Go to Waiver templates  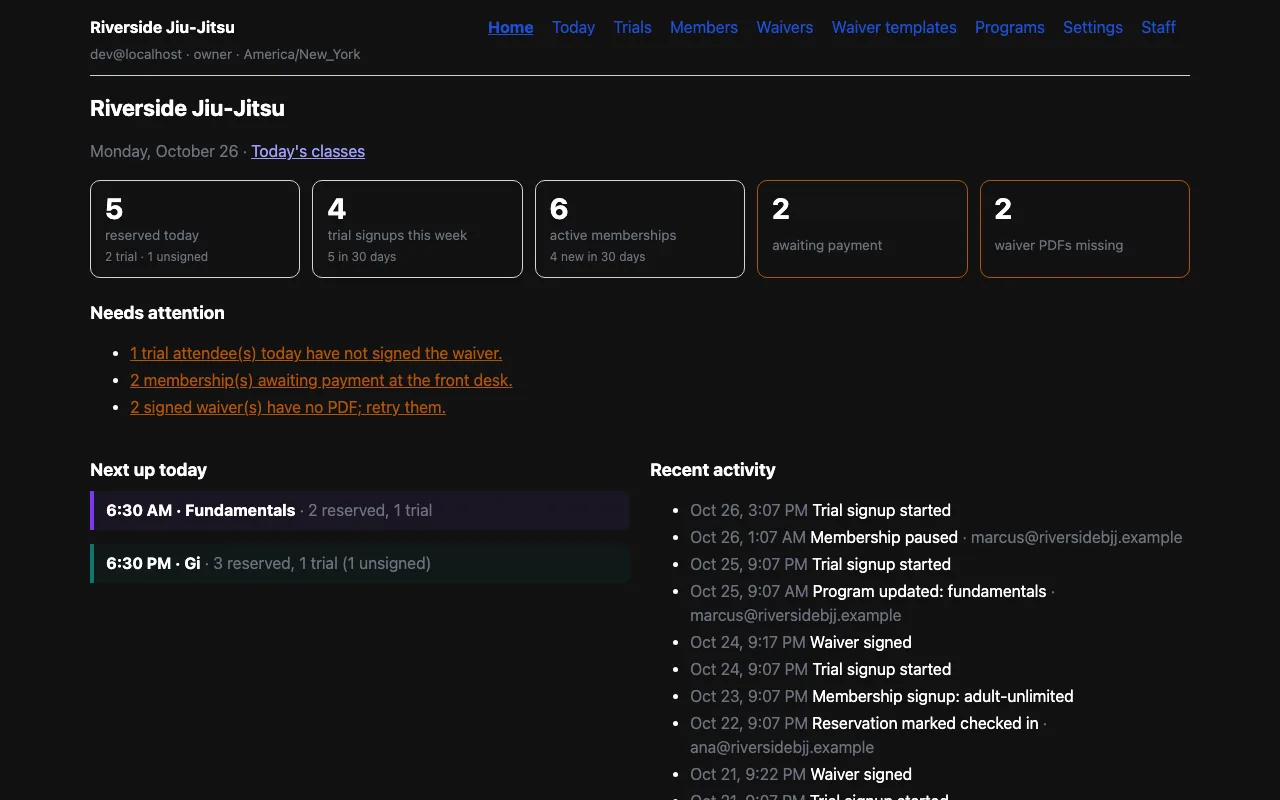894,27
